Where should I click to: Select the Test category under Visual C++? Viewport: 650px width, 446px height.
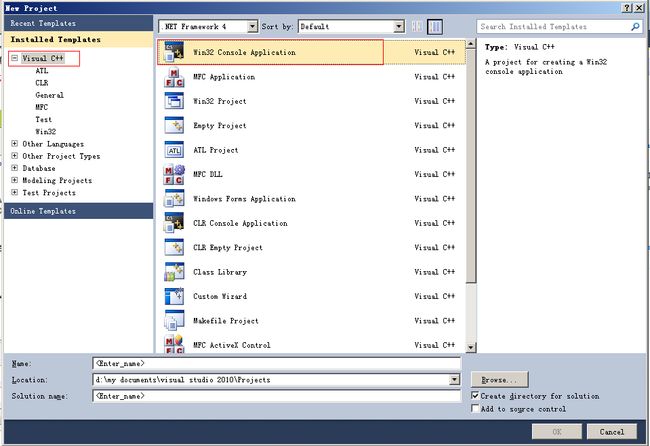tap(44, 119)
